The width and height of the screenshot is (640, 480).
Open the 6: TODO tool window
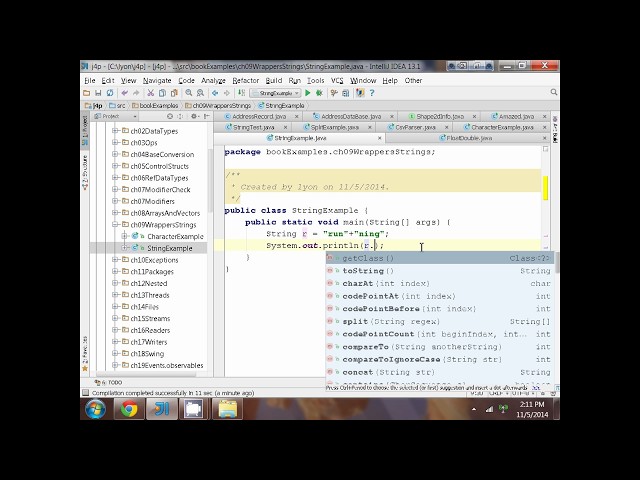pyautogui.click(x=108, y=382)
